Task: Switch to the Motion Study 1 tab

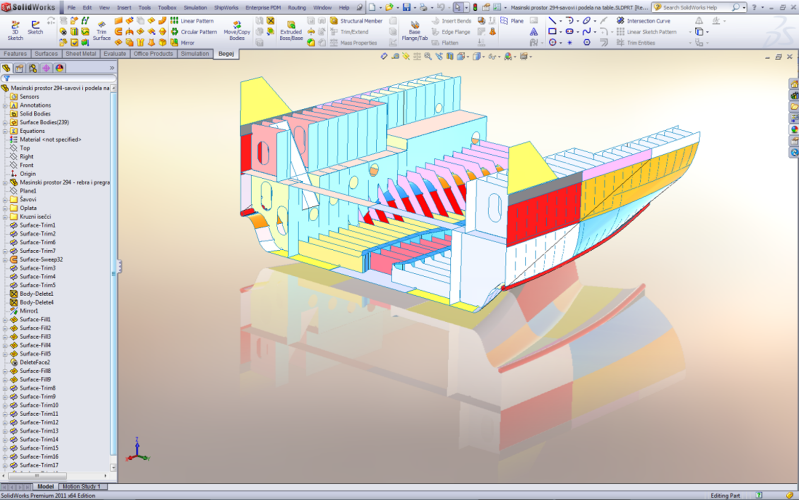Action: click(x=83, y=486)
